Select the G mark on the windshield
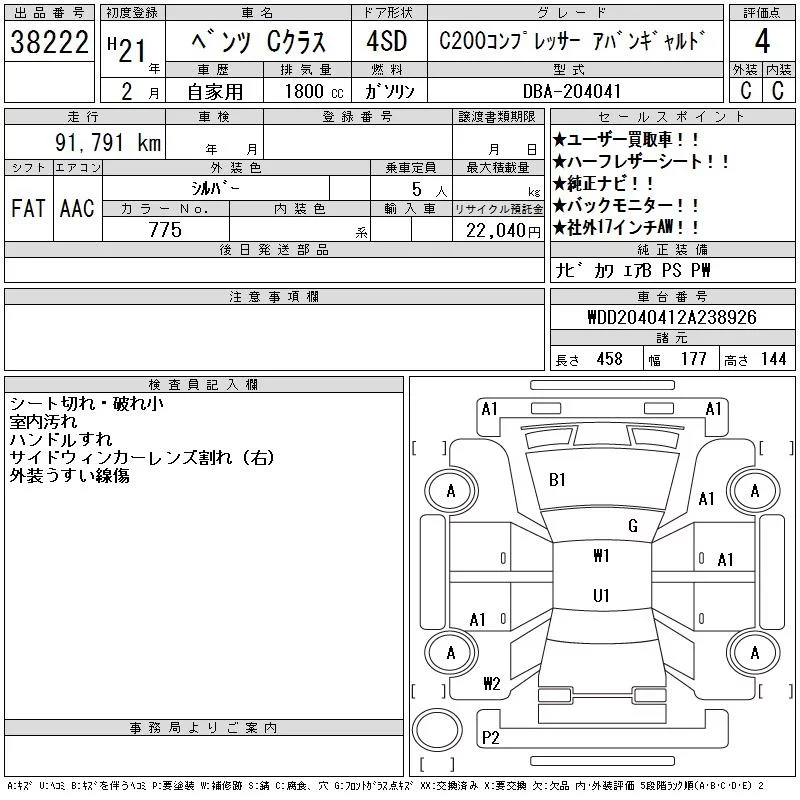The image size is (800, 800). point(632,526)
